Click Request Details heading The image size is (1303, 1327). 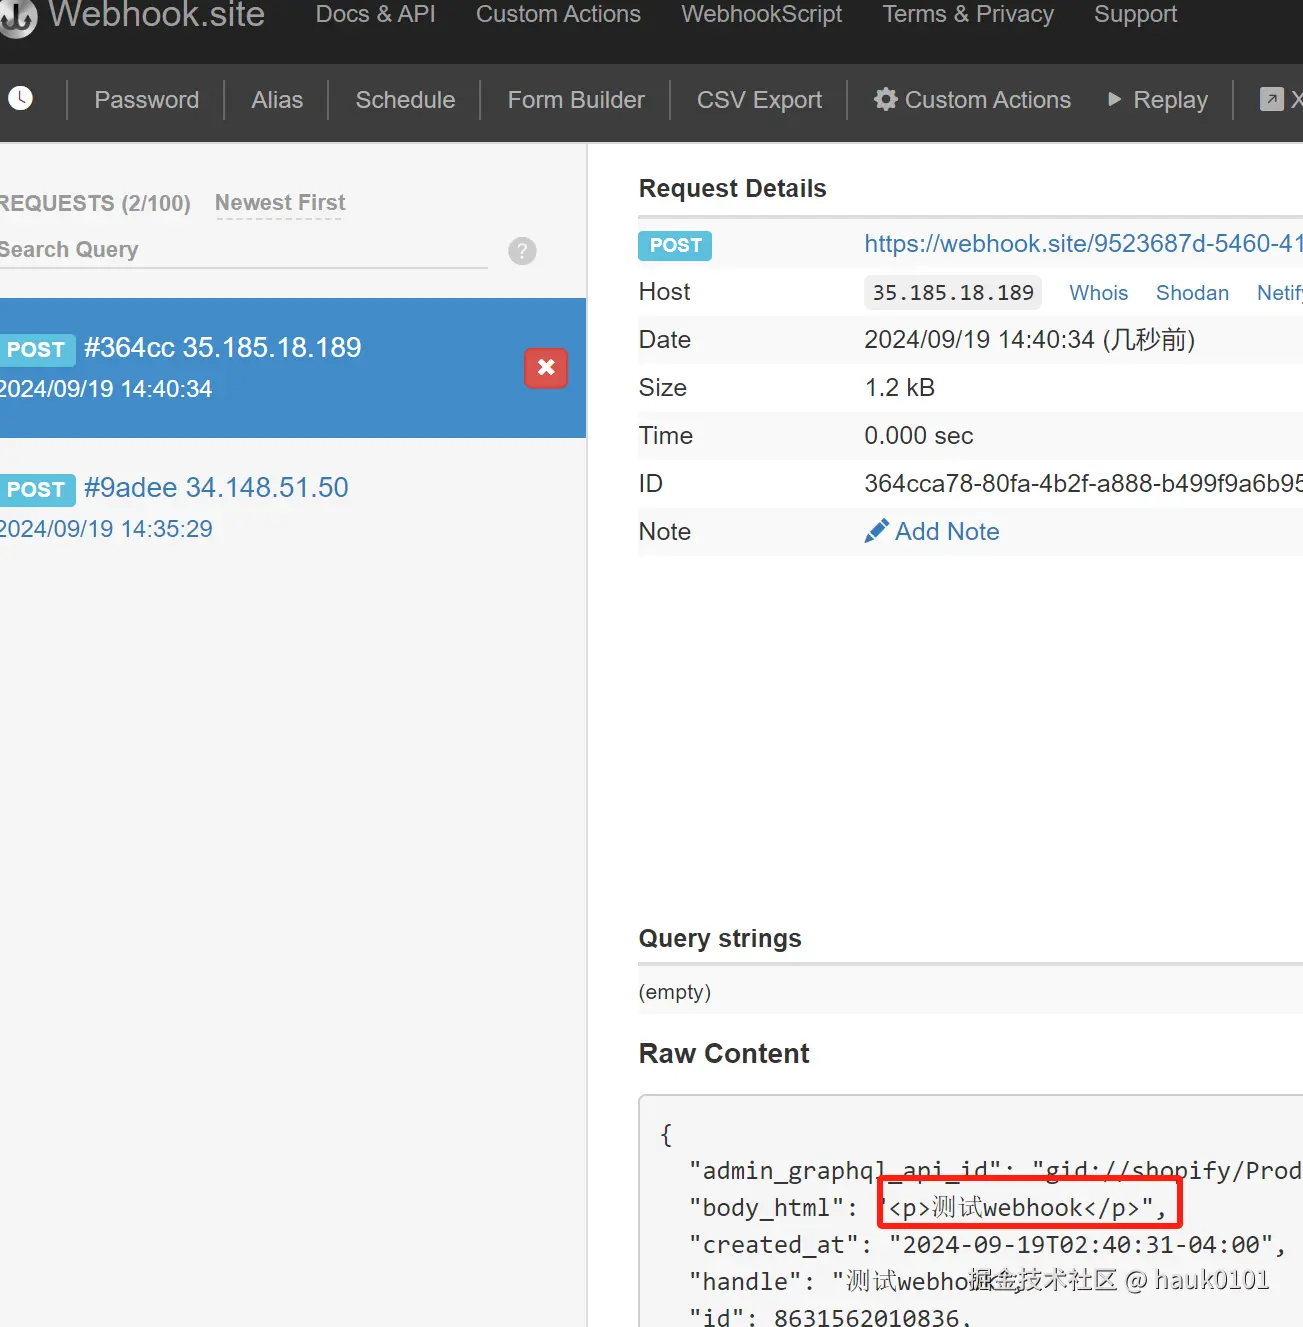tap(732, 189)
